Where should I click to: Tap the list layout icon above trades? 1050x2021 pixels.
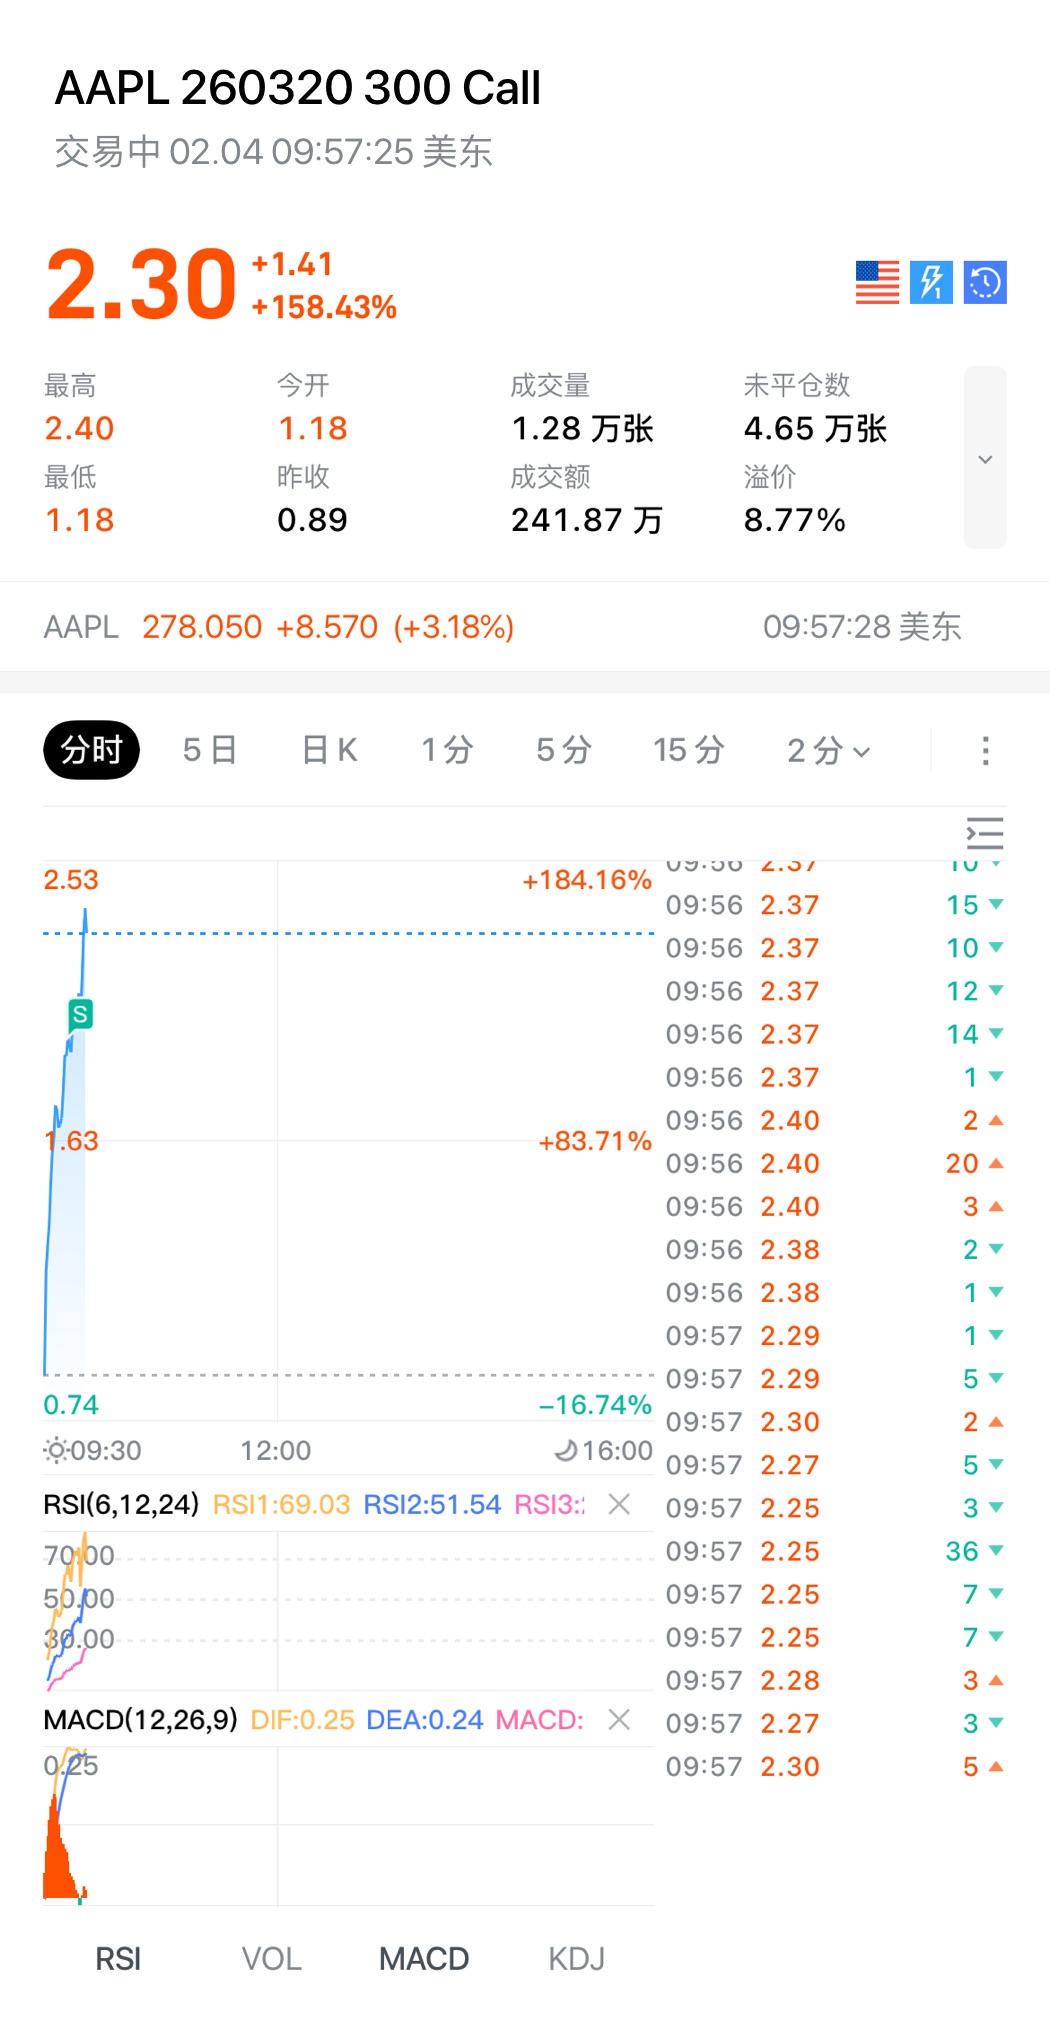(985, 833)
